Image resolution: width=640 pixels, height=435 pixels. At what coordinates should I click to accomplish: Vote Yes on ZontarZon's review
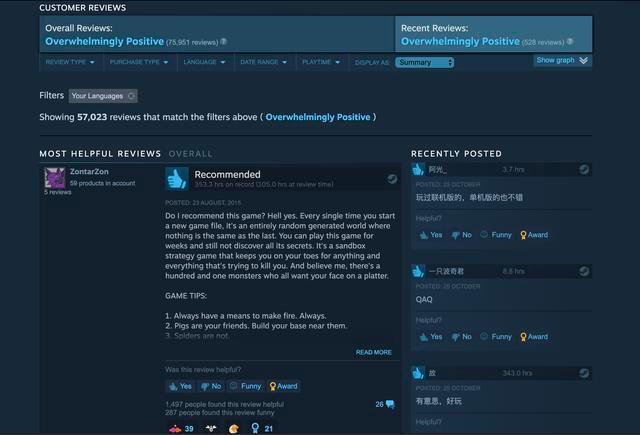(x=180, y=385)
